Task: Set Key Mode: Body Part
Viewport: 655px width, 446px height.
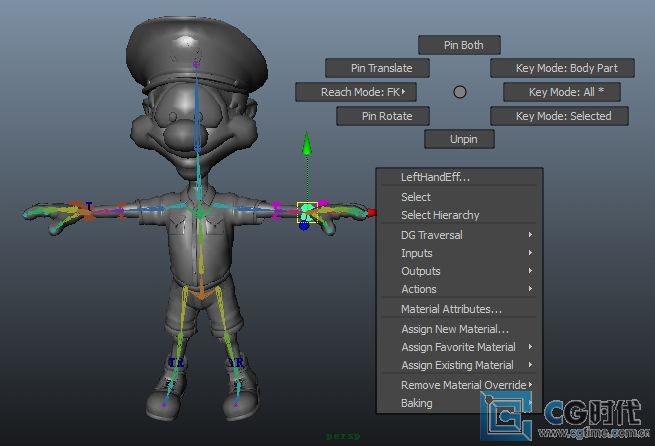Action: click(x=562, y=68)
